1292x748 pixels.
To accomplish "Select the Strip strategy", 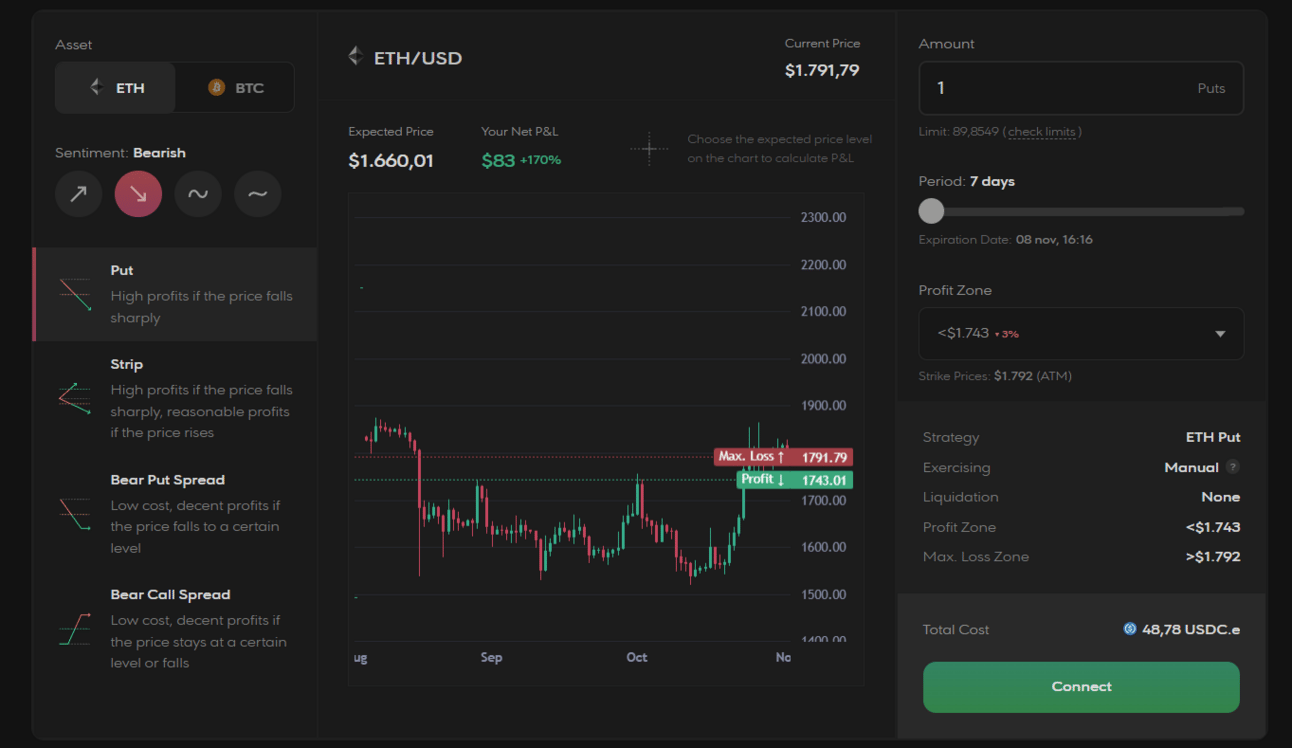I will coord(175,398).
